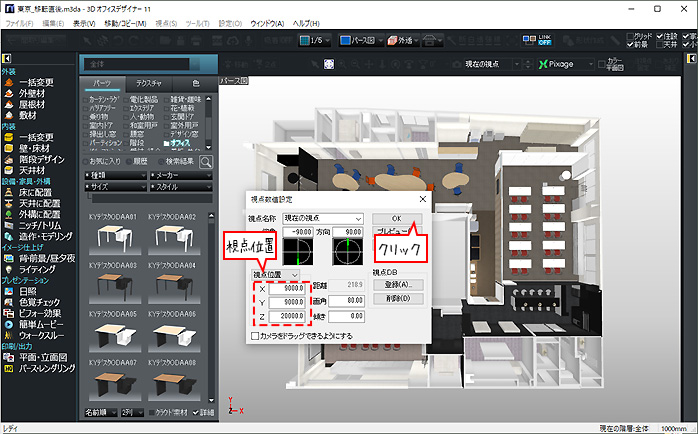
Task: Click the 登録(A)... button
Action: coord(396,284)
